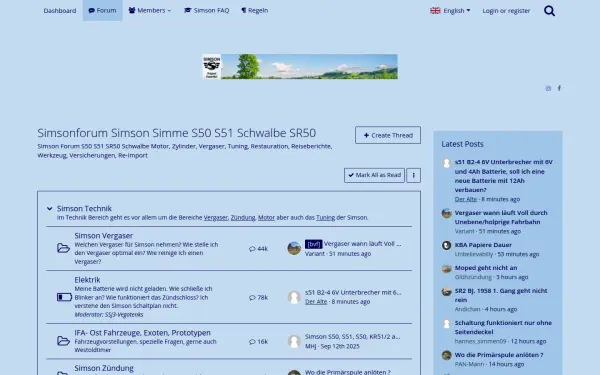
Task: Open the search magnifier icon
Action: (549, 11)
